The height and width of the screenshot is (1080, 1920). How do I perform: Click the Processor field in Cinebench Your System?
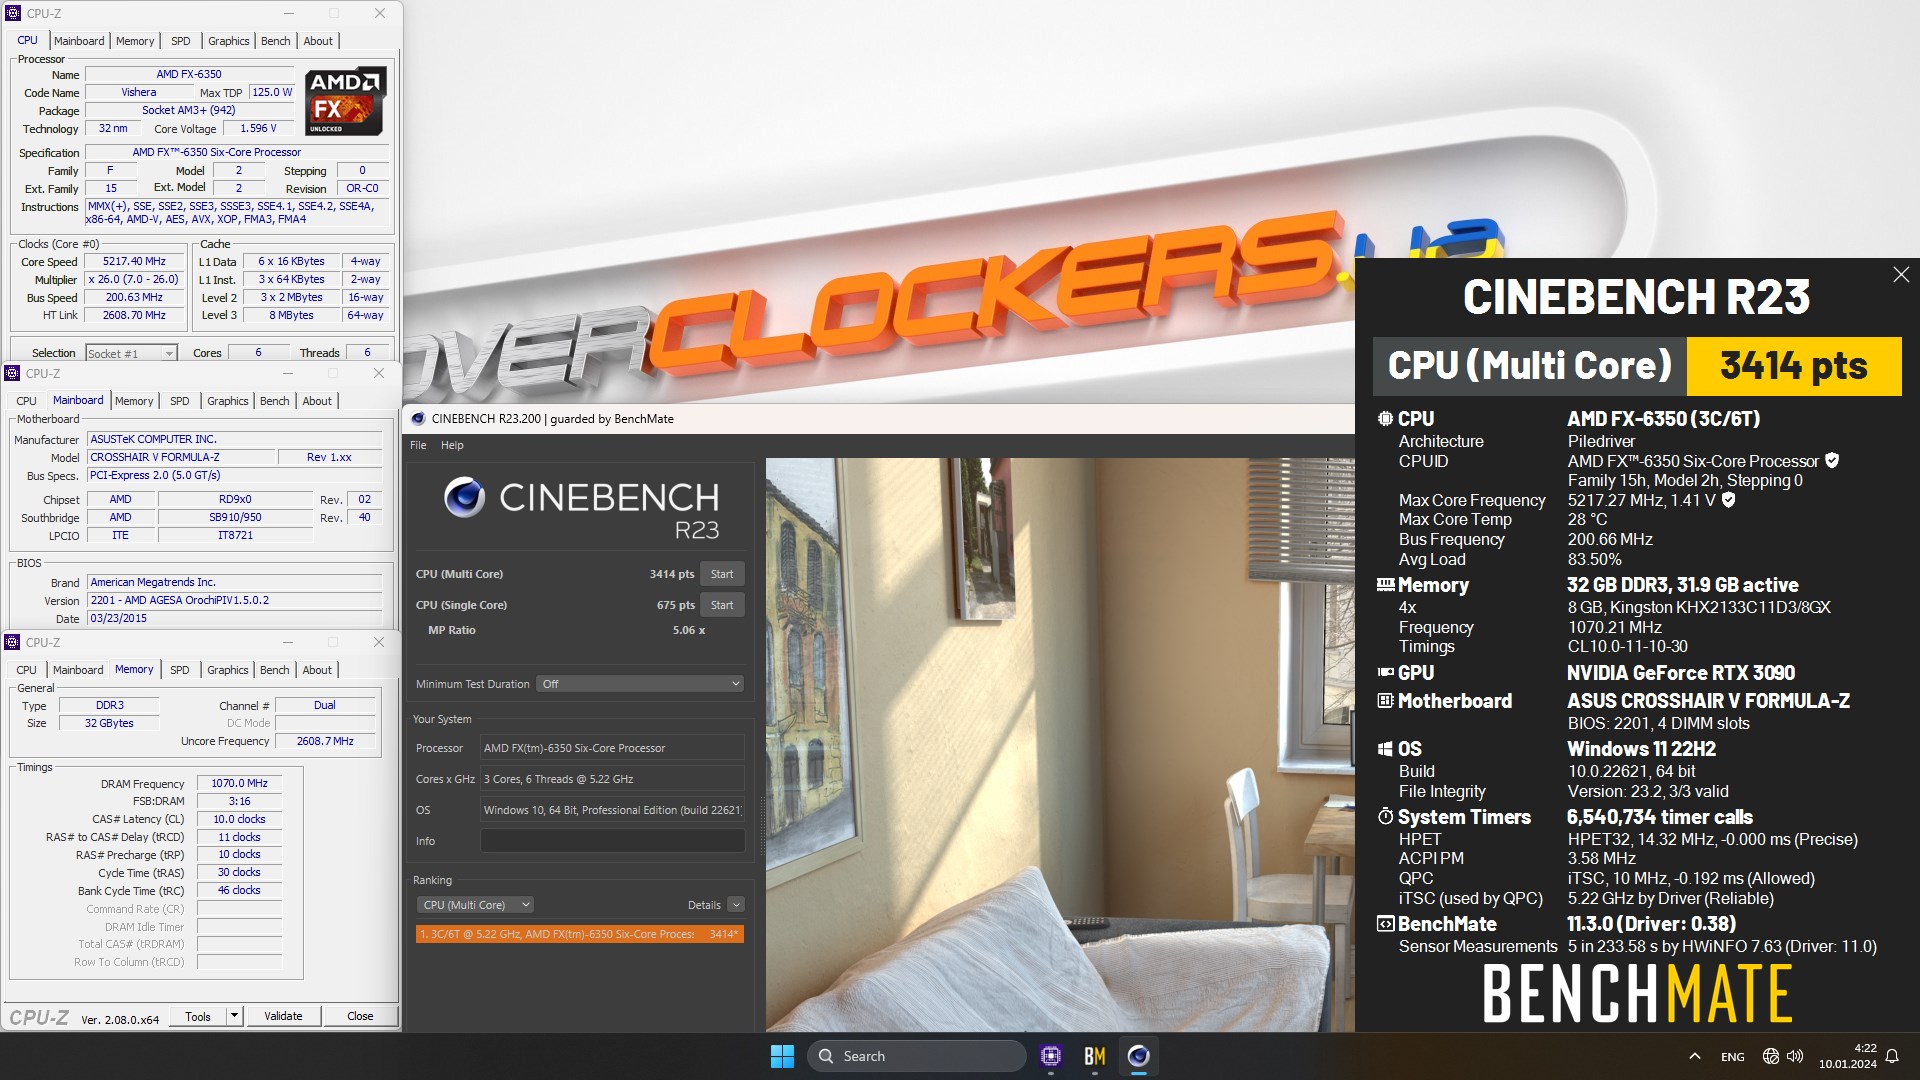pyautogui.click(x=612, y=748)
